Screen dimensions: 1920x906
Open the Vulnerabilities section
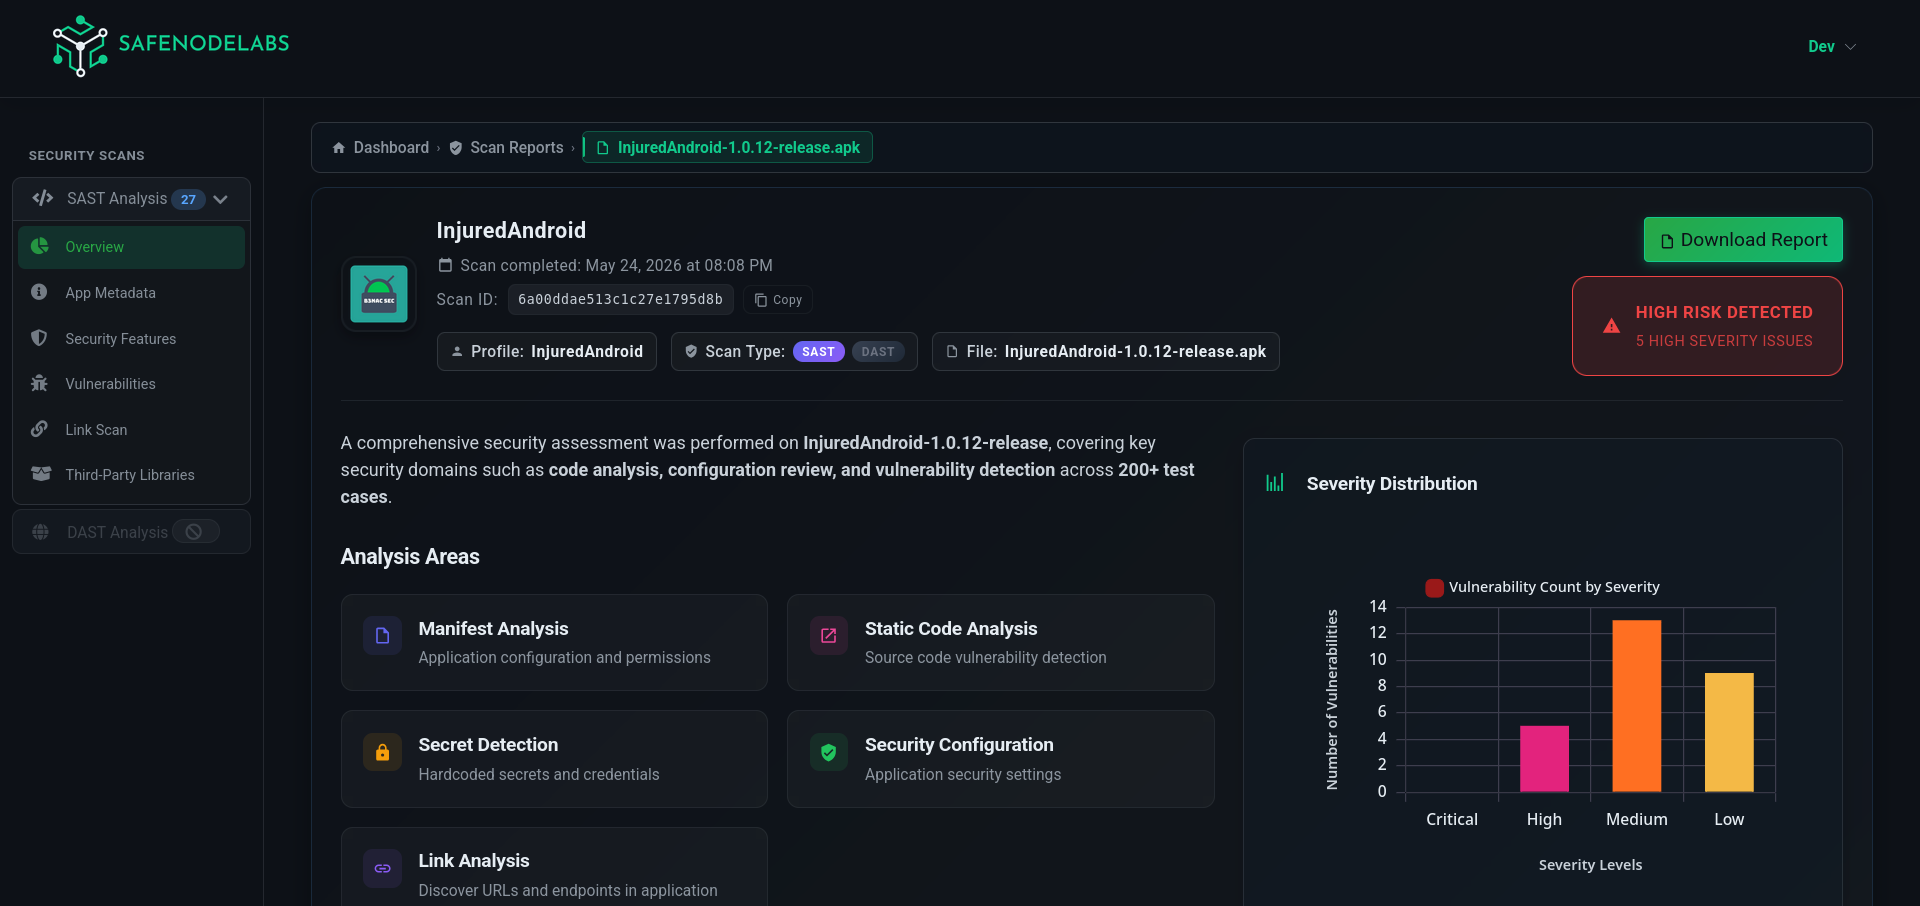coord(131,384)
